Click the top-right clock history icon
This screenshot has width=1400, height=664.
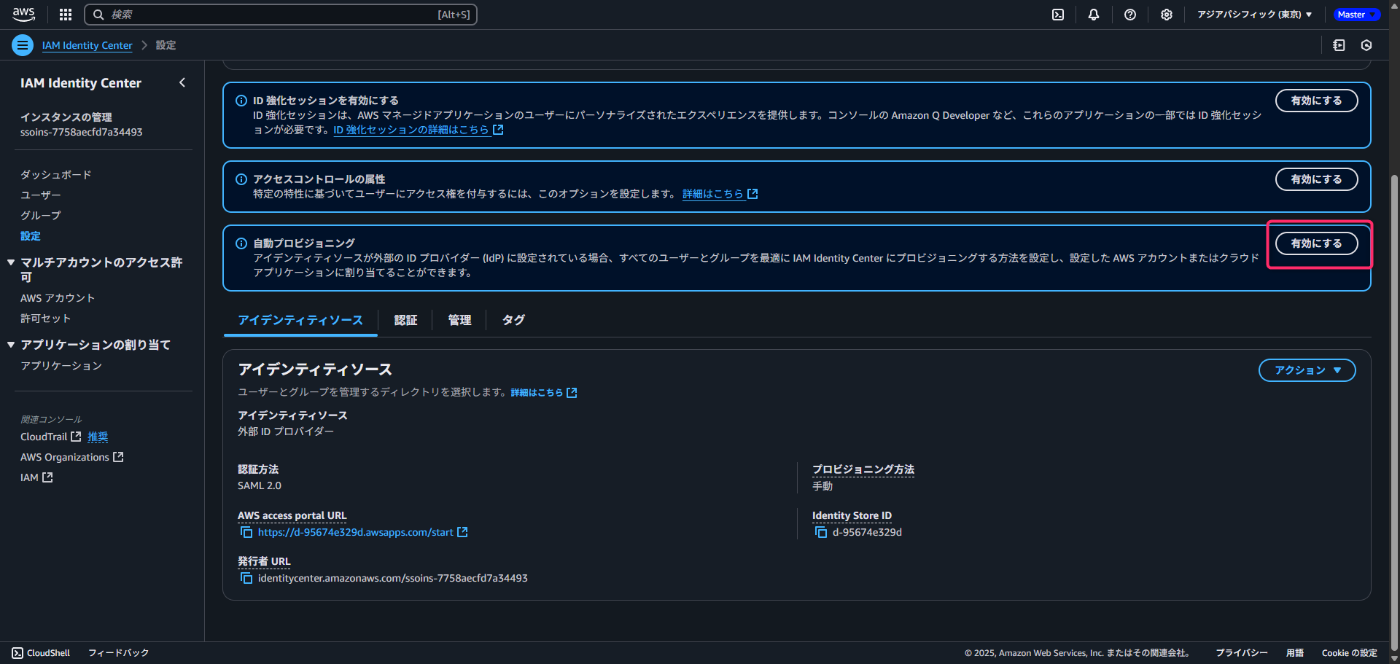point(1366,45)
